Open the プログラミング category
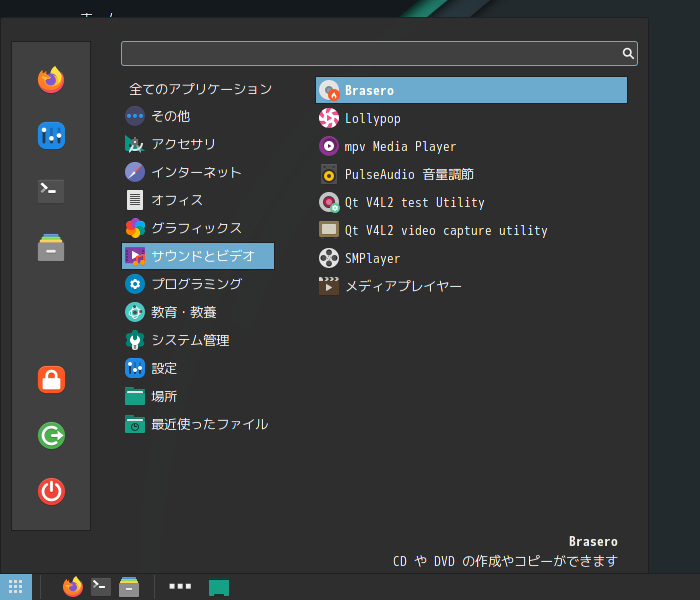This screenshot has width=700, height=600. click(x=198, y=284)
